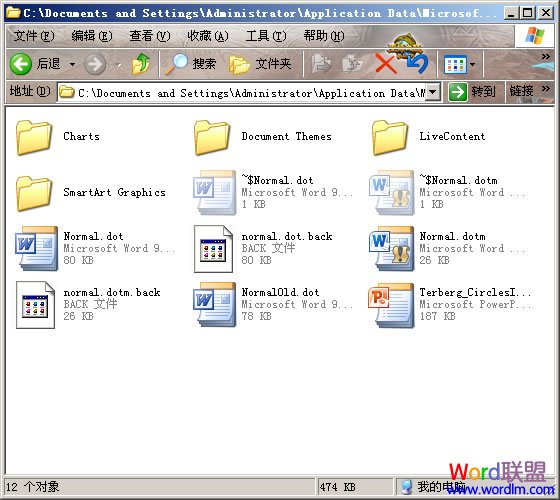Open the 工具(T) menu

coord(266,36)
